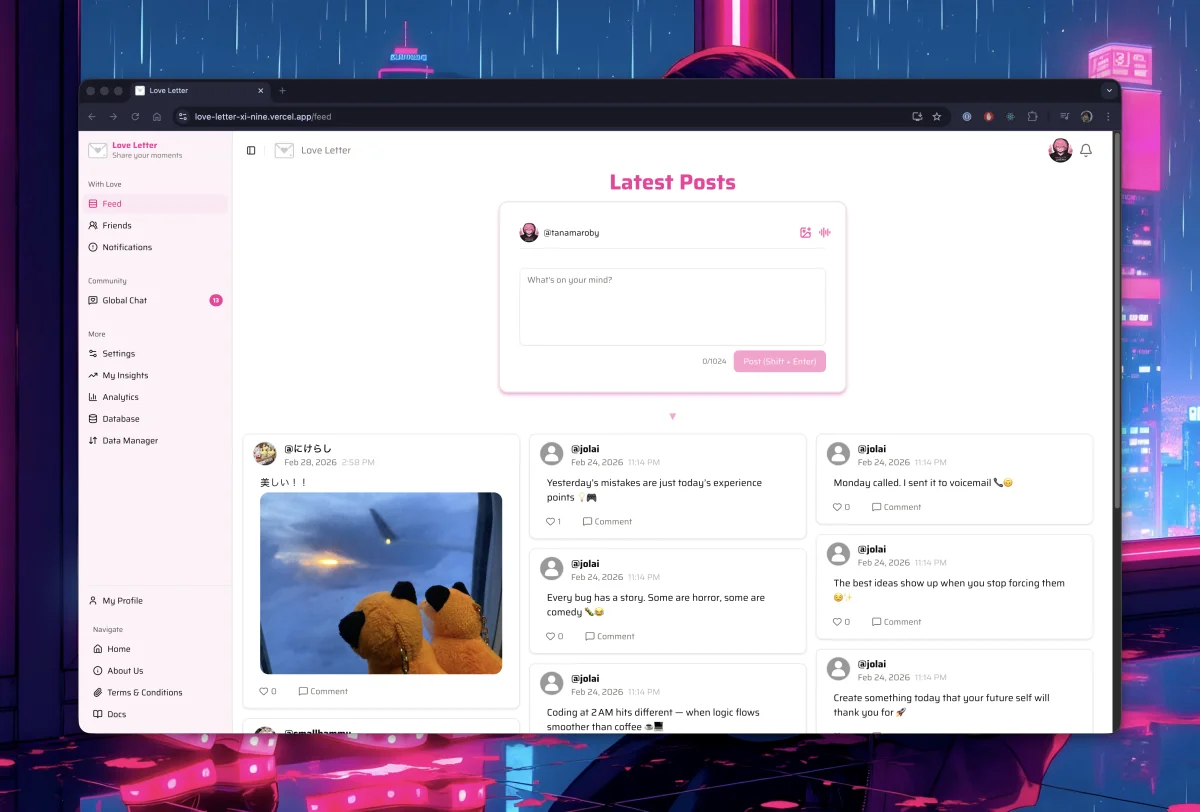Attach an image to your new post
Screen dimensions: 1200x812
coord(805,232)
